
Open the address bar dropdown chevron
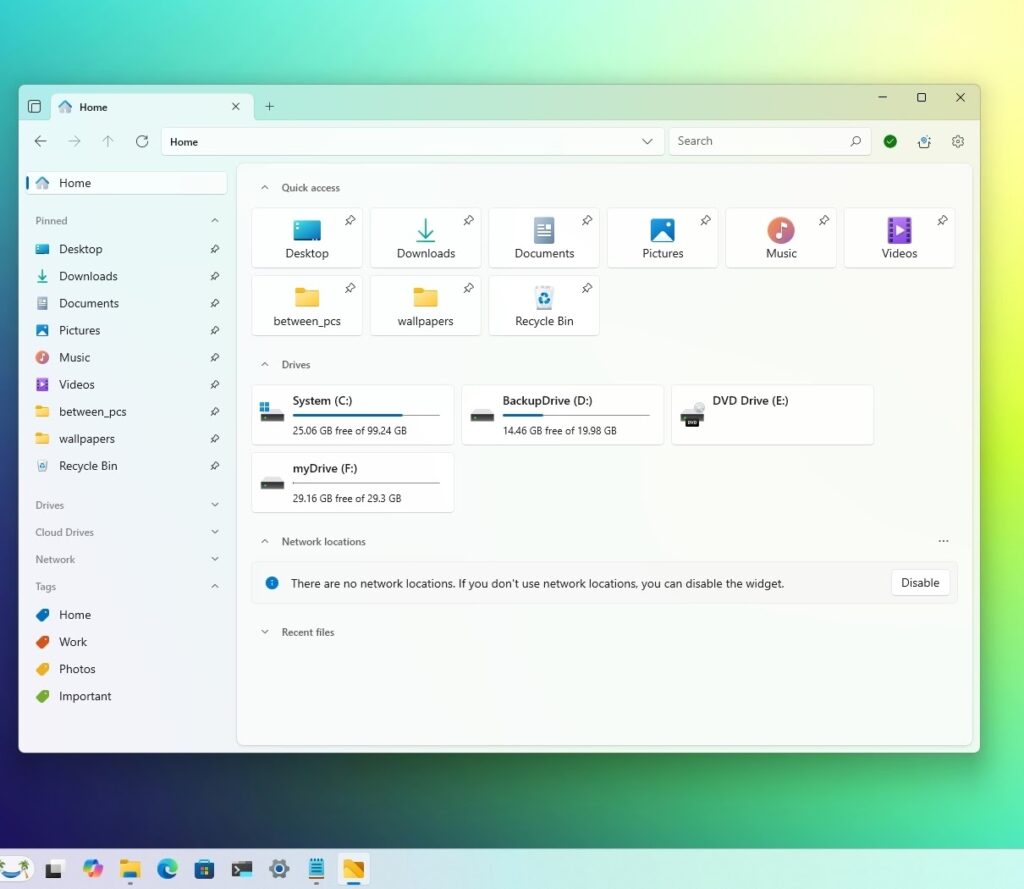pos(647,142)
